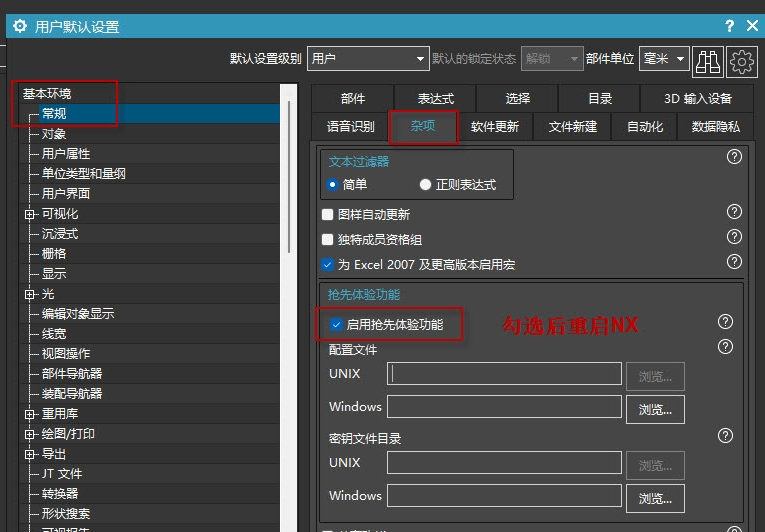
Task: Click help icon beside 图样自动更新
Action: click(734, 211)
